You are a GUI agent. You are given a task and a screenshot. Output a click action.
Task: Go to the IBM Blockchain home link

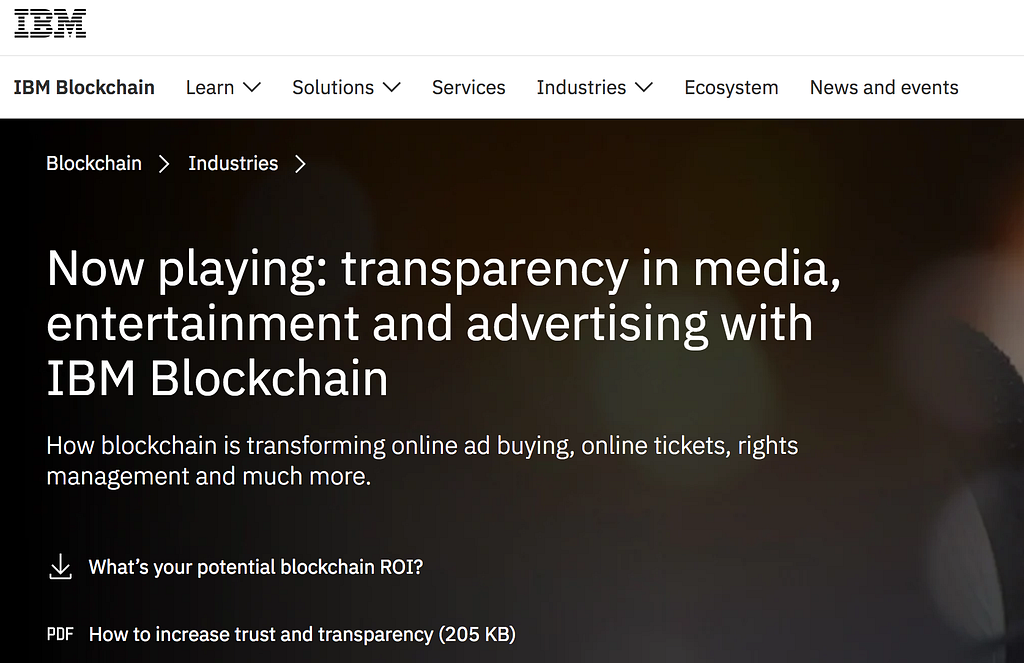[84, 88]
